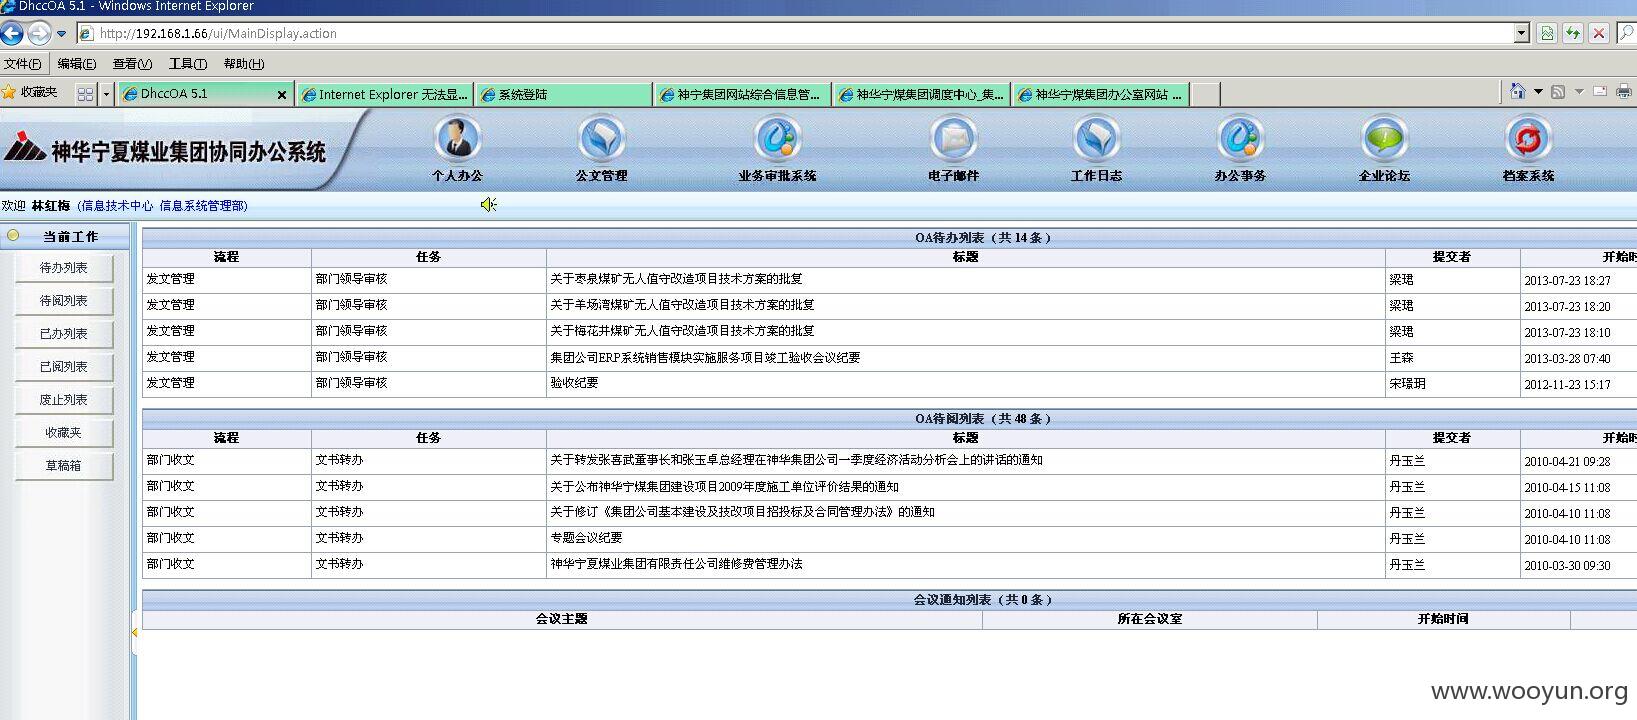Open the feeds dropdown arrow
Screen dimensions: 1637x720
[x=1579, y=91]
